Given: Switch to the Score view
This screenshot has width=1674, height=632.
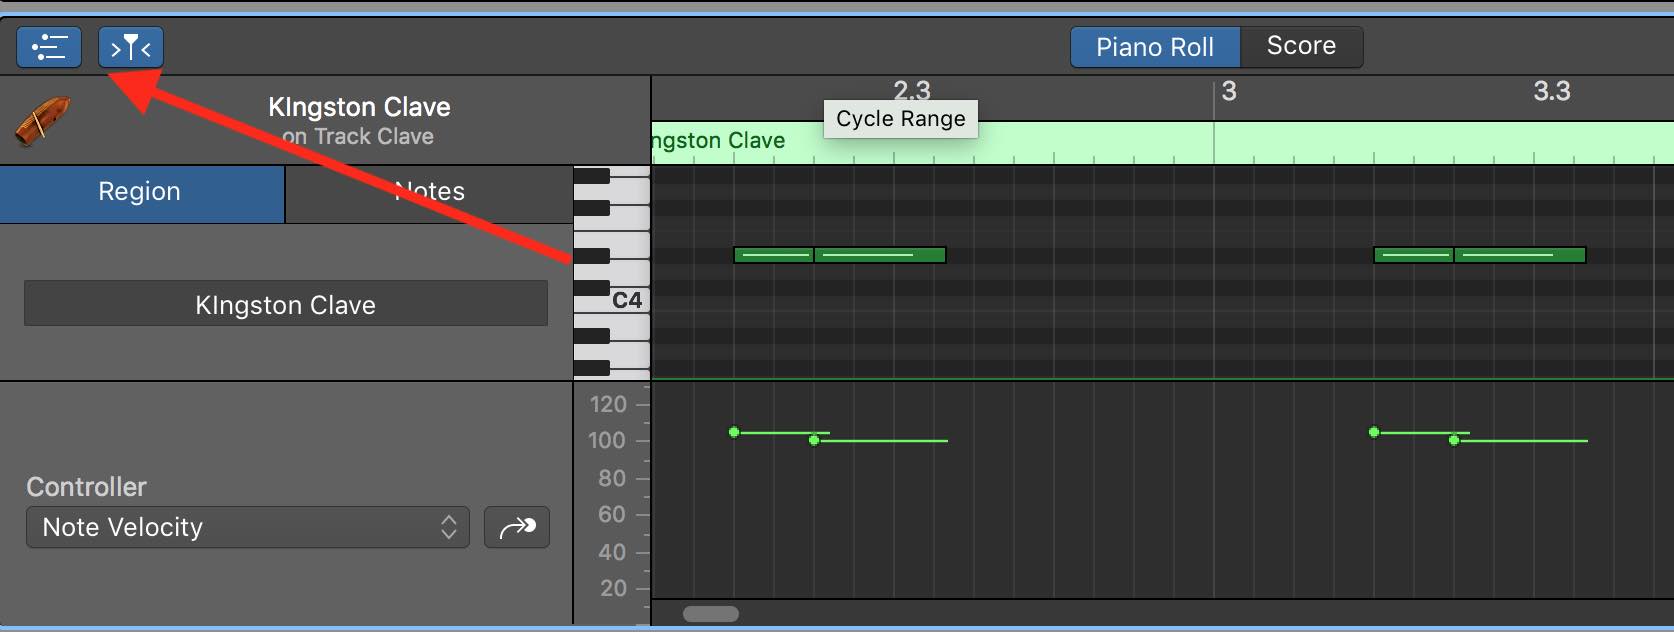Looking at the screenshot, I should coord(1301,46).
